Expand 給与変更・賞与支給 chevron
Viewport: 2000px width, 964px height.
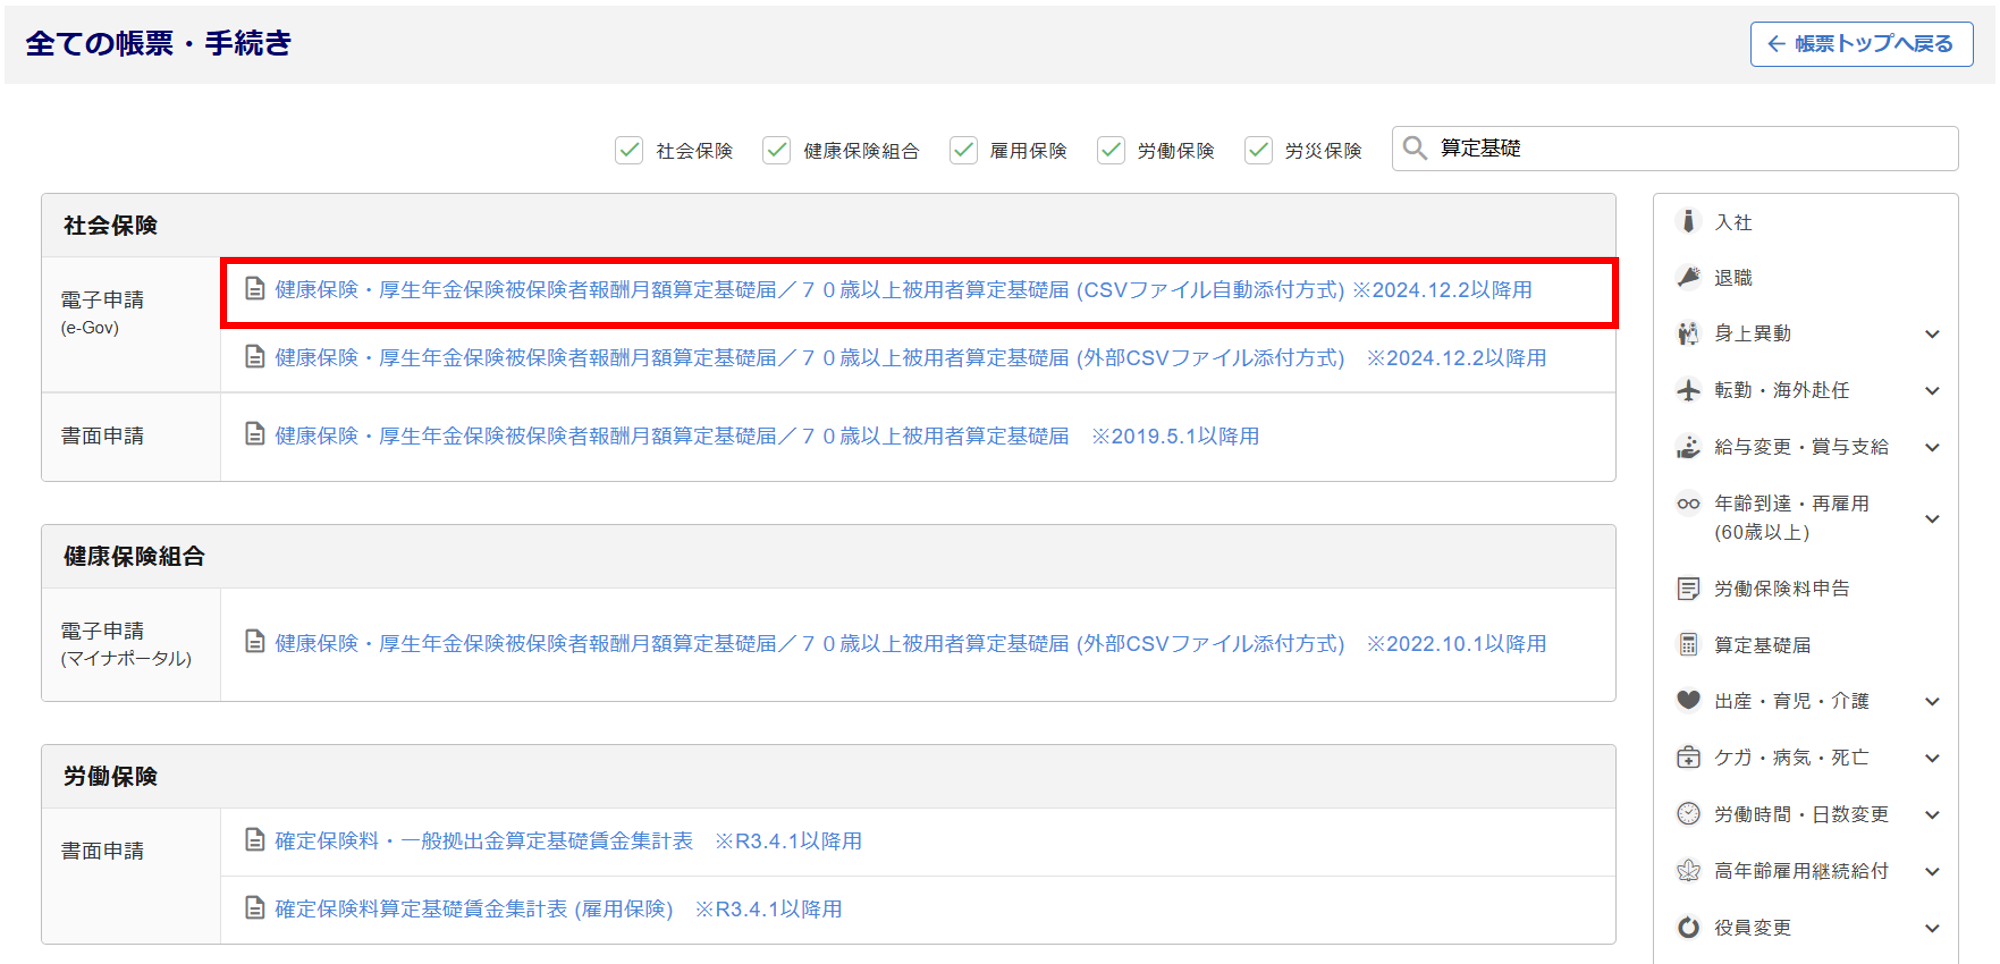[1932, 447]
